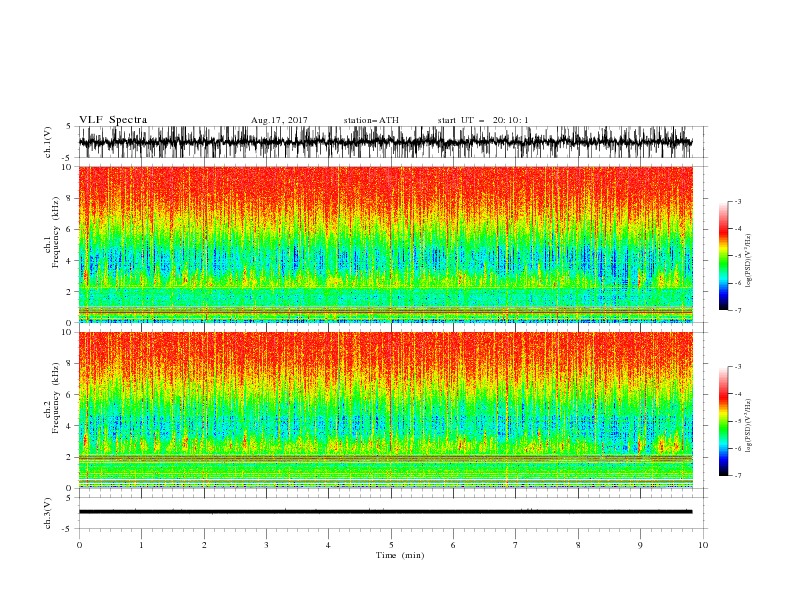Click the '6' tick on ch.2 frequency axis
Screen dimensions: 792x612
point(71,395)
